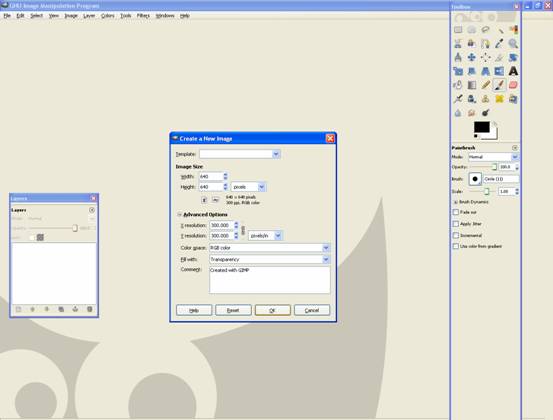Select the Smudge tool
553x420 pixels.
click(x=472, y=113)
